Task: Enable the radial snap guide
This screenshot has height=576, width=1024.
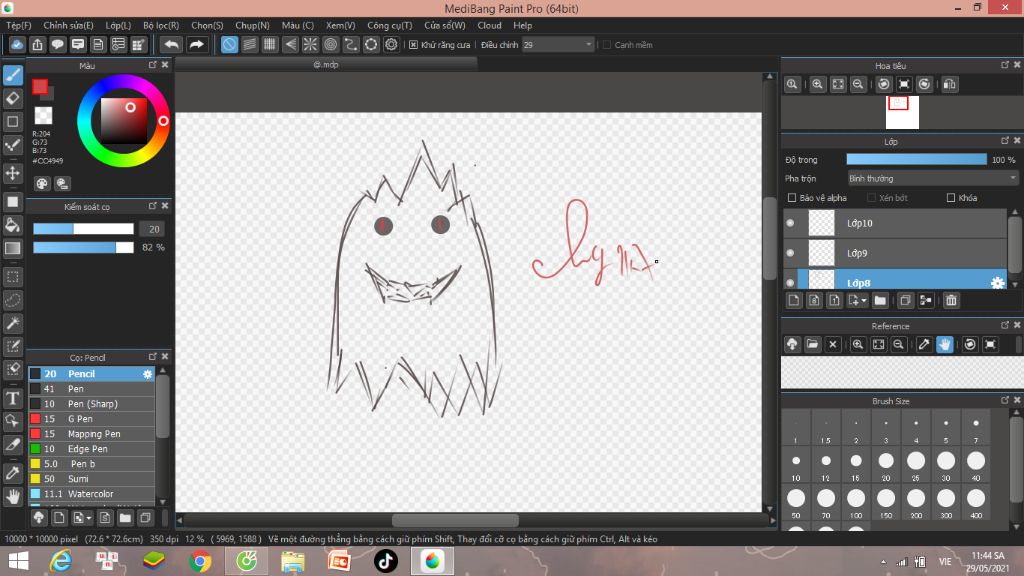Action: pyautogui.click(x=310, y=44)
